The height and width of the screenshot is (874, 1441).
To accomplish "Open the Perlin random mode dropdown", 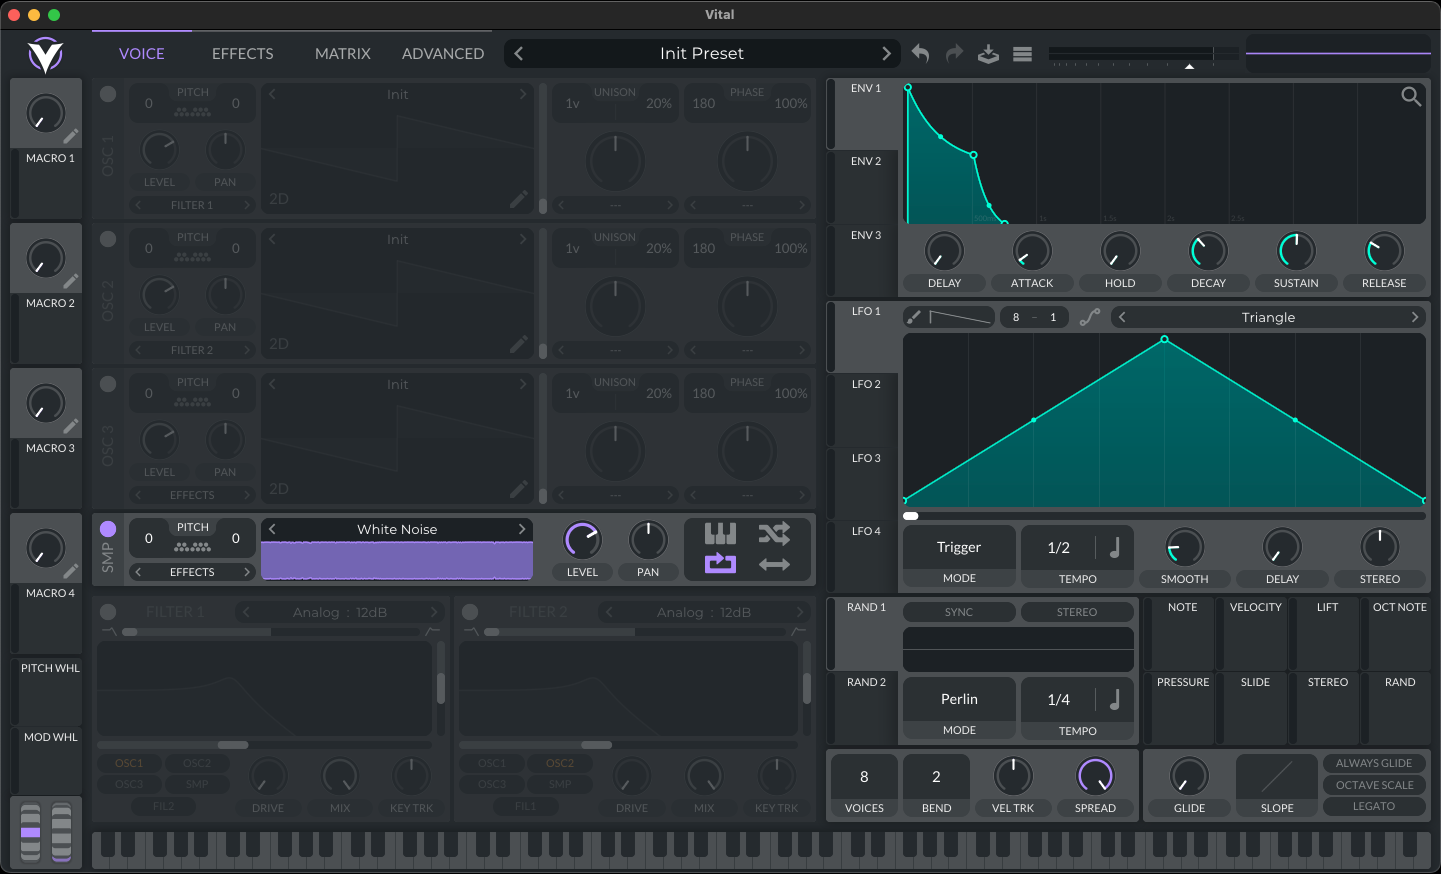I will point(959,700).
